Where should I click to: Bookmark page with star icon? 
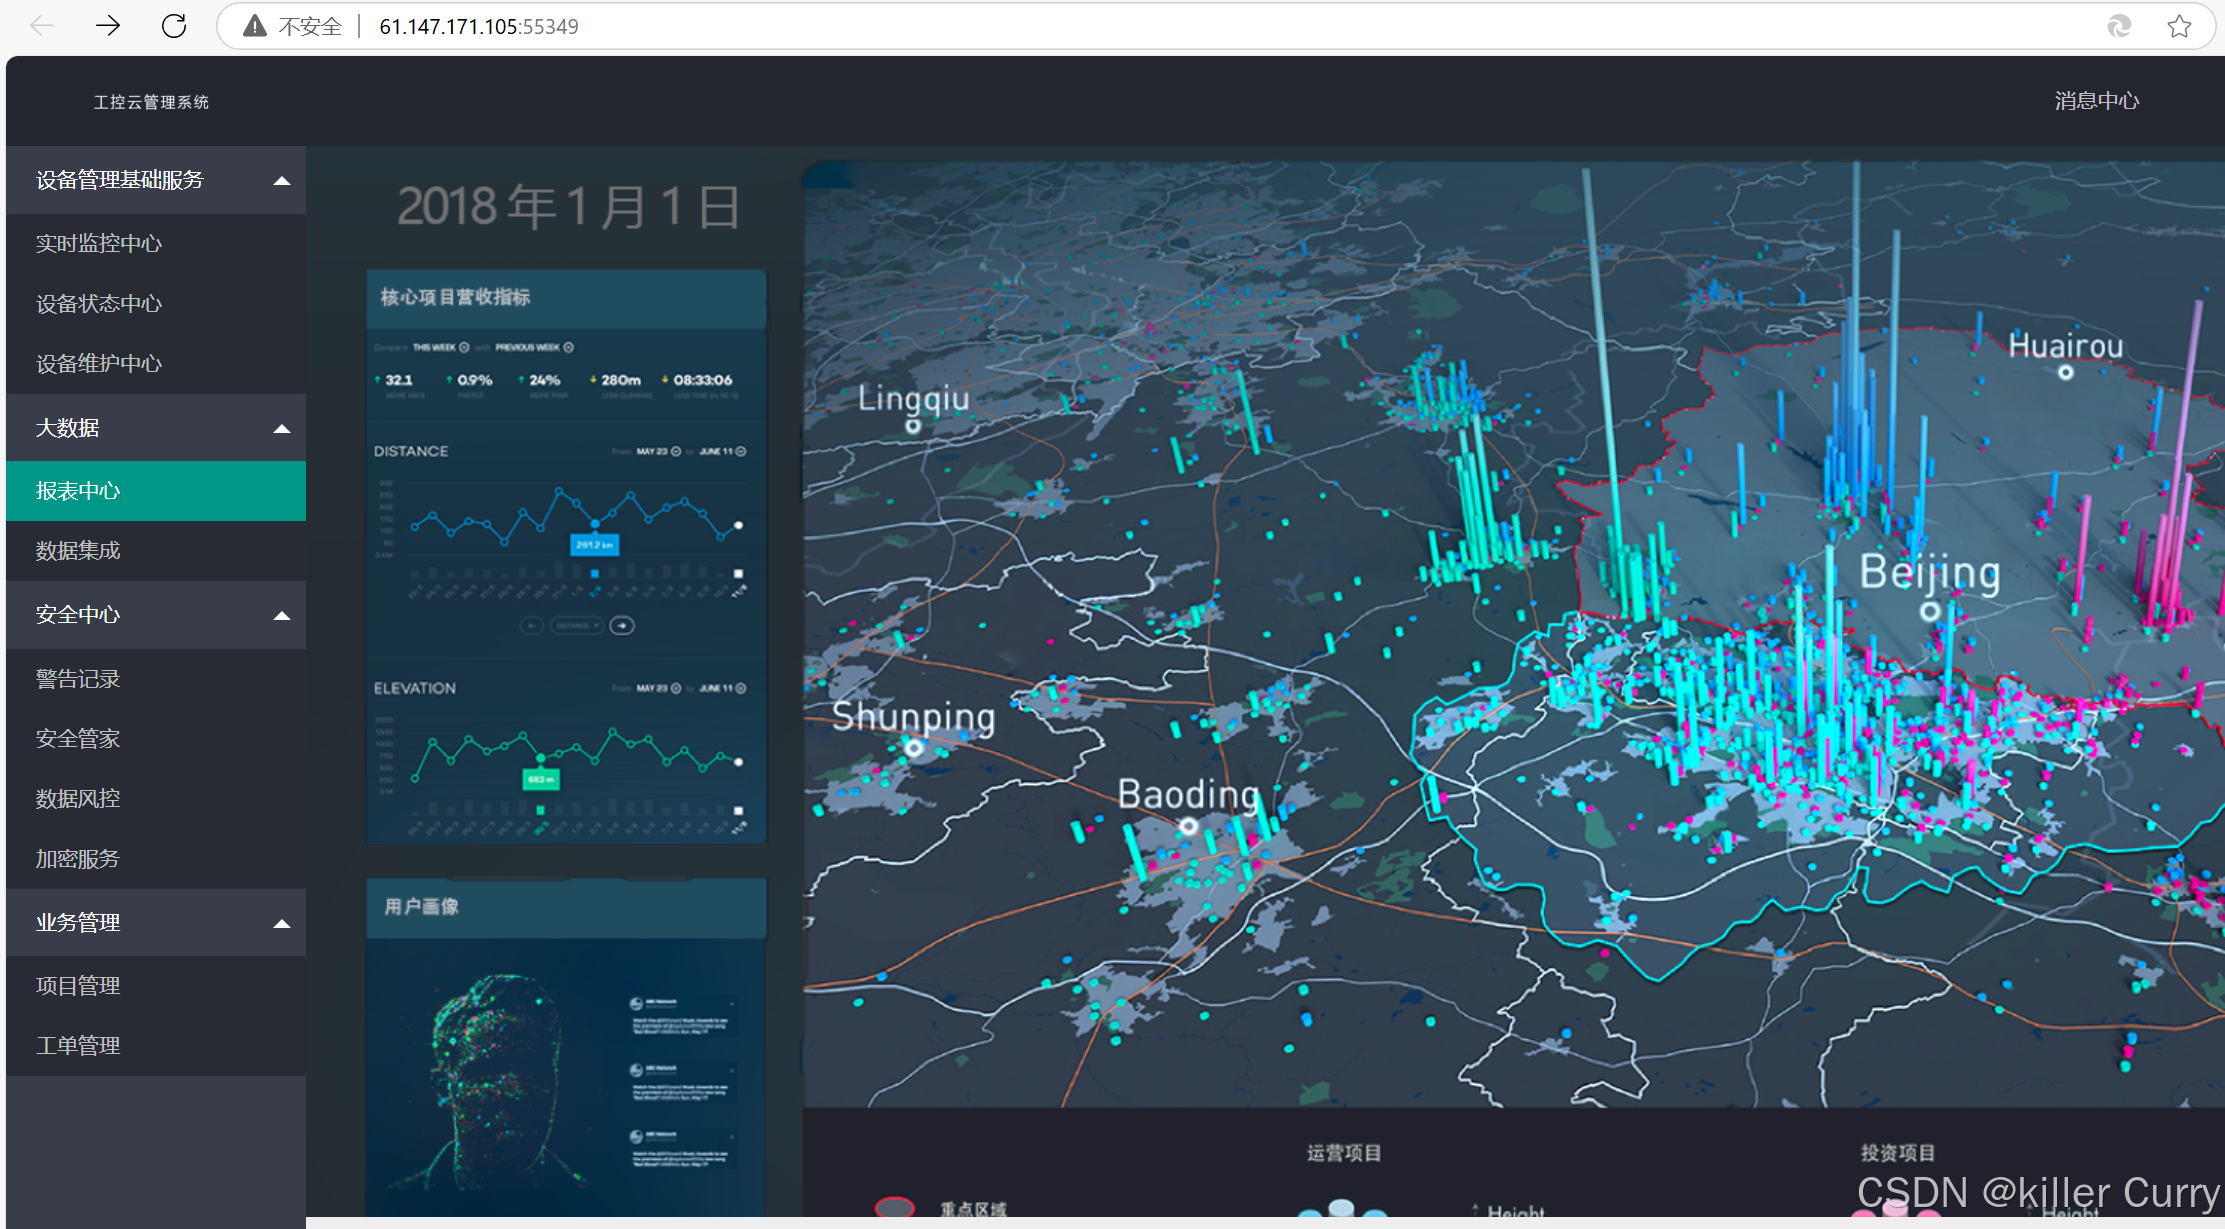2179,27
